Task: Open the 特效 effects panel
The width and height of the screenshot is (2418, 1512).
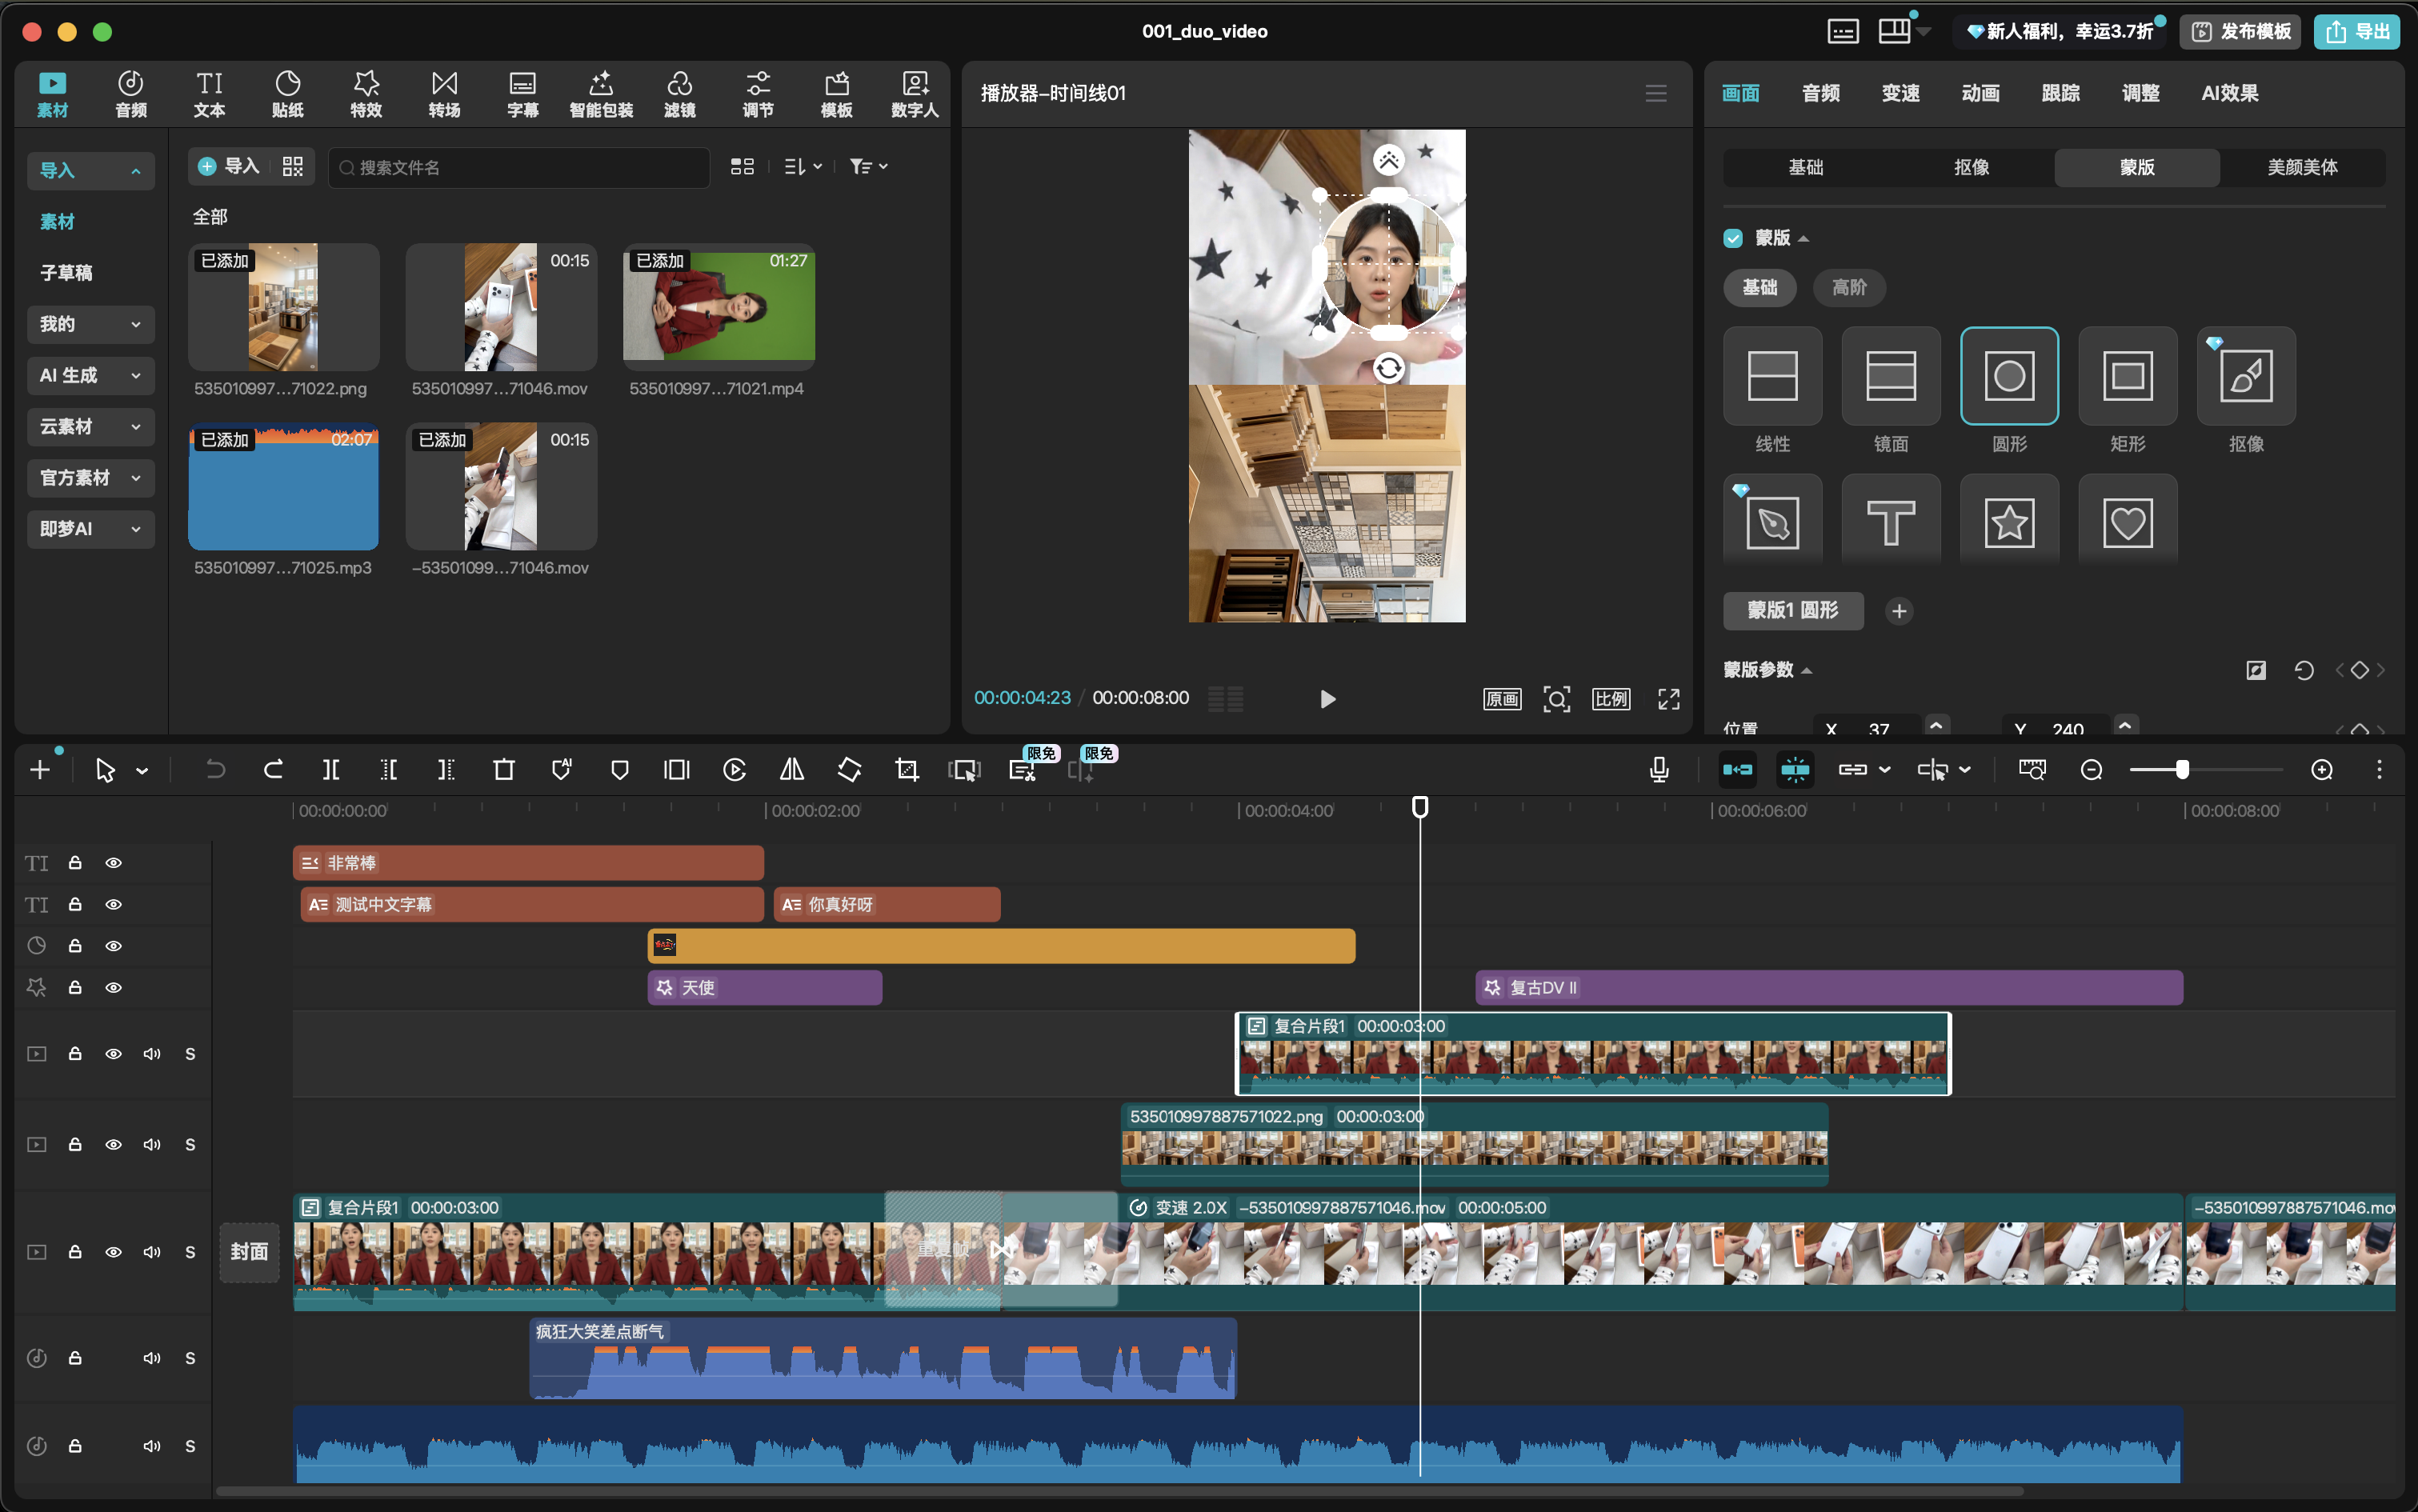Action: coord(366,94)
